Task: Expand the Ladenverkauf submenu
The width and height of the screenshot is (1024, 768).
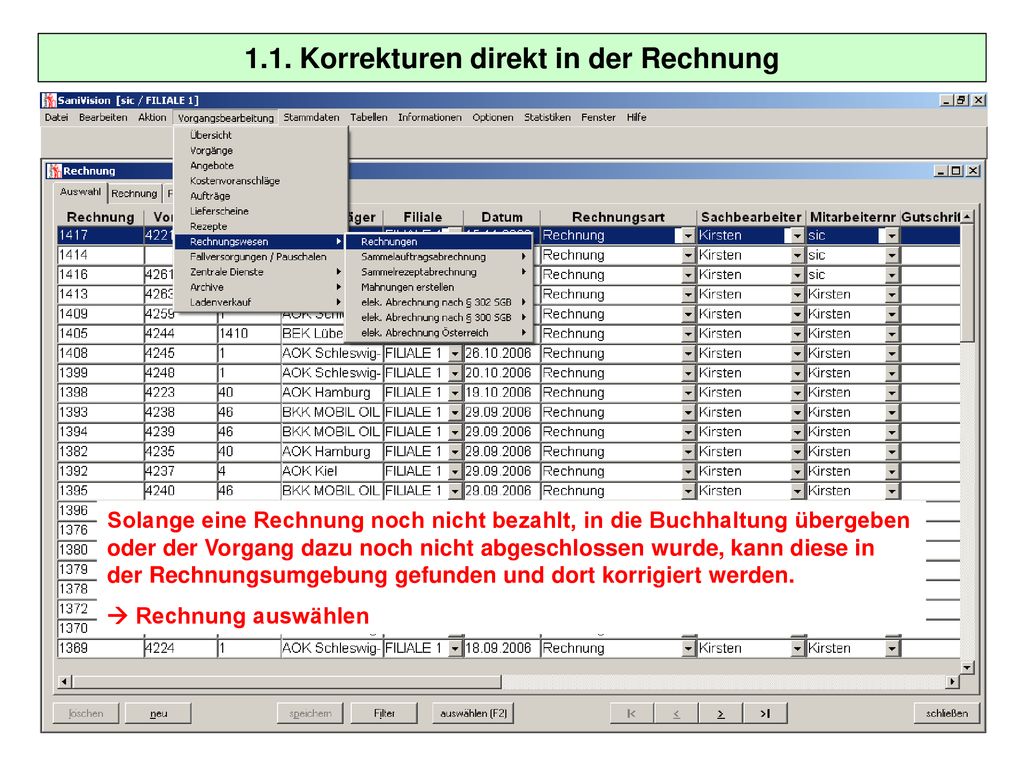Action: point(261,302)
